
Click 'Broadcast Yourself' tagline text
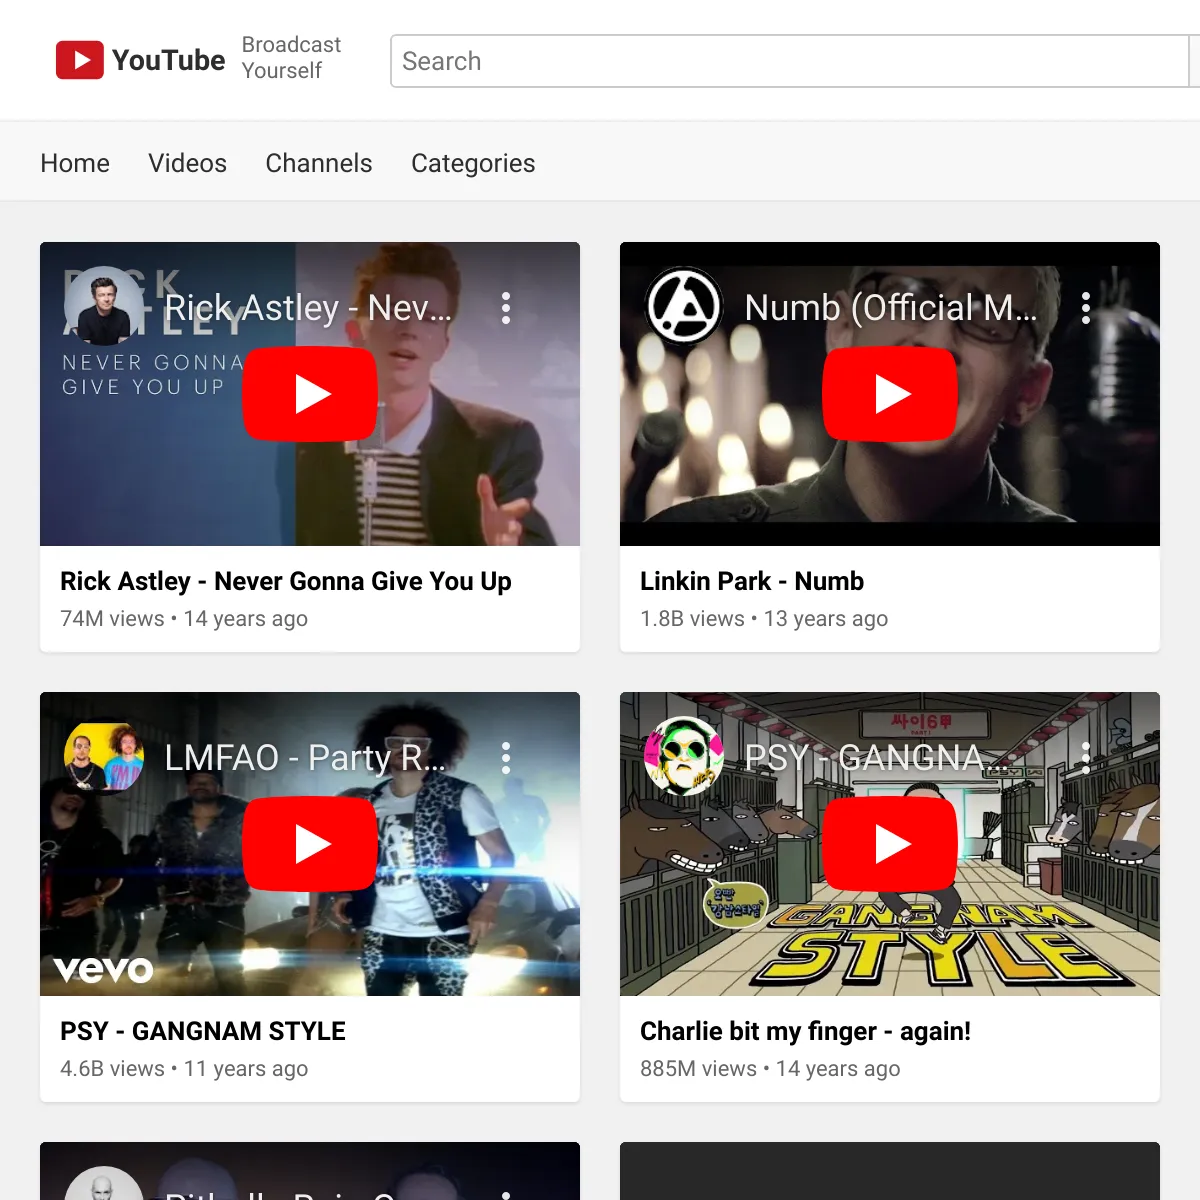291,58
